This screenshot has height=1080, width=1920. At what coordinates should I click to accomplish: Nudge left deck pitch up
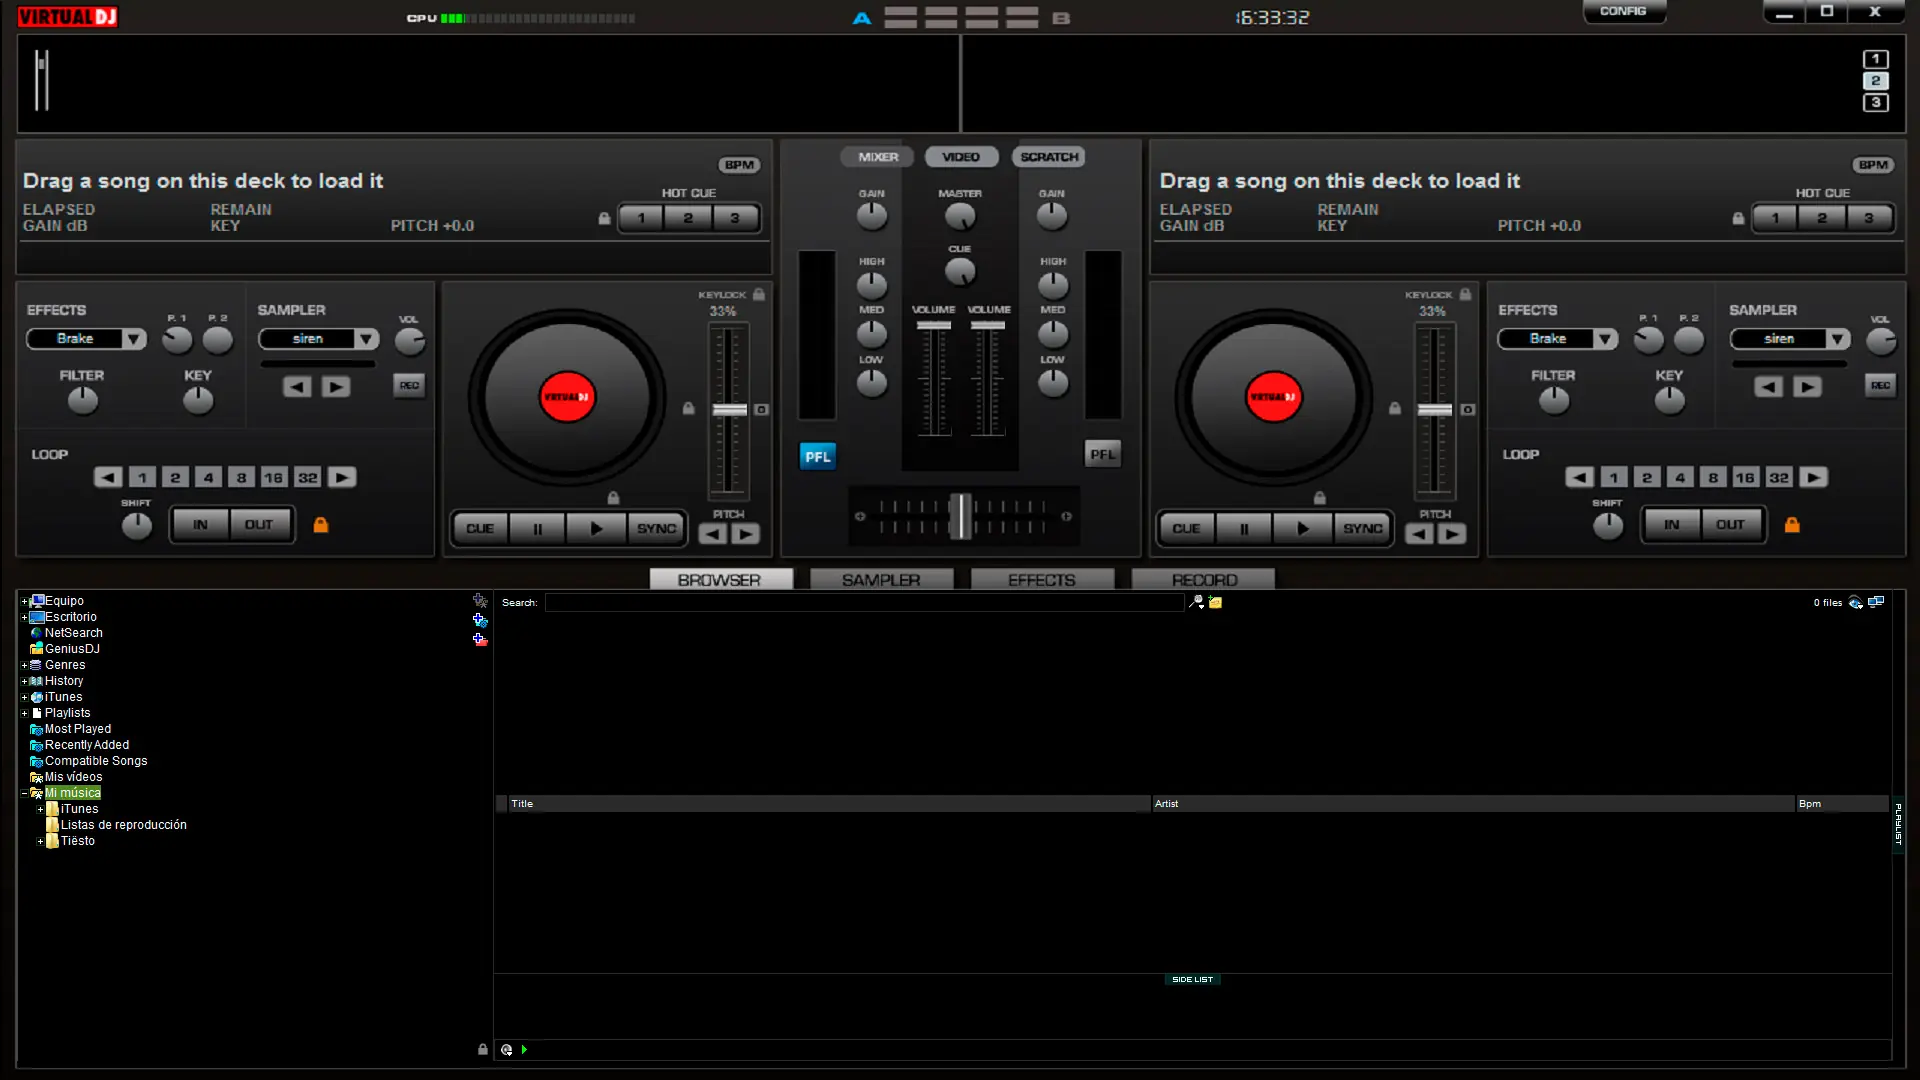pos(745,534)
